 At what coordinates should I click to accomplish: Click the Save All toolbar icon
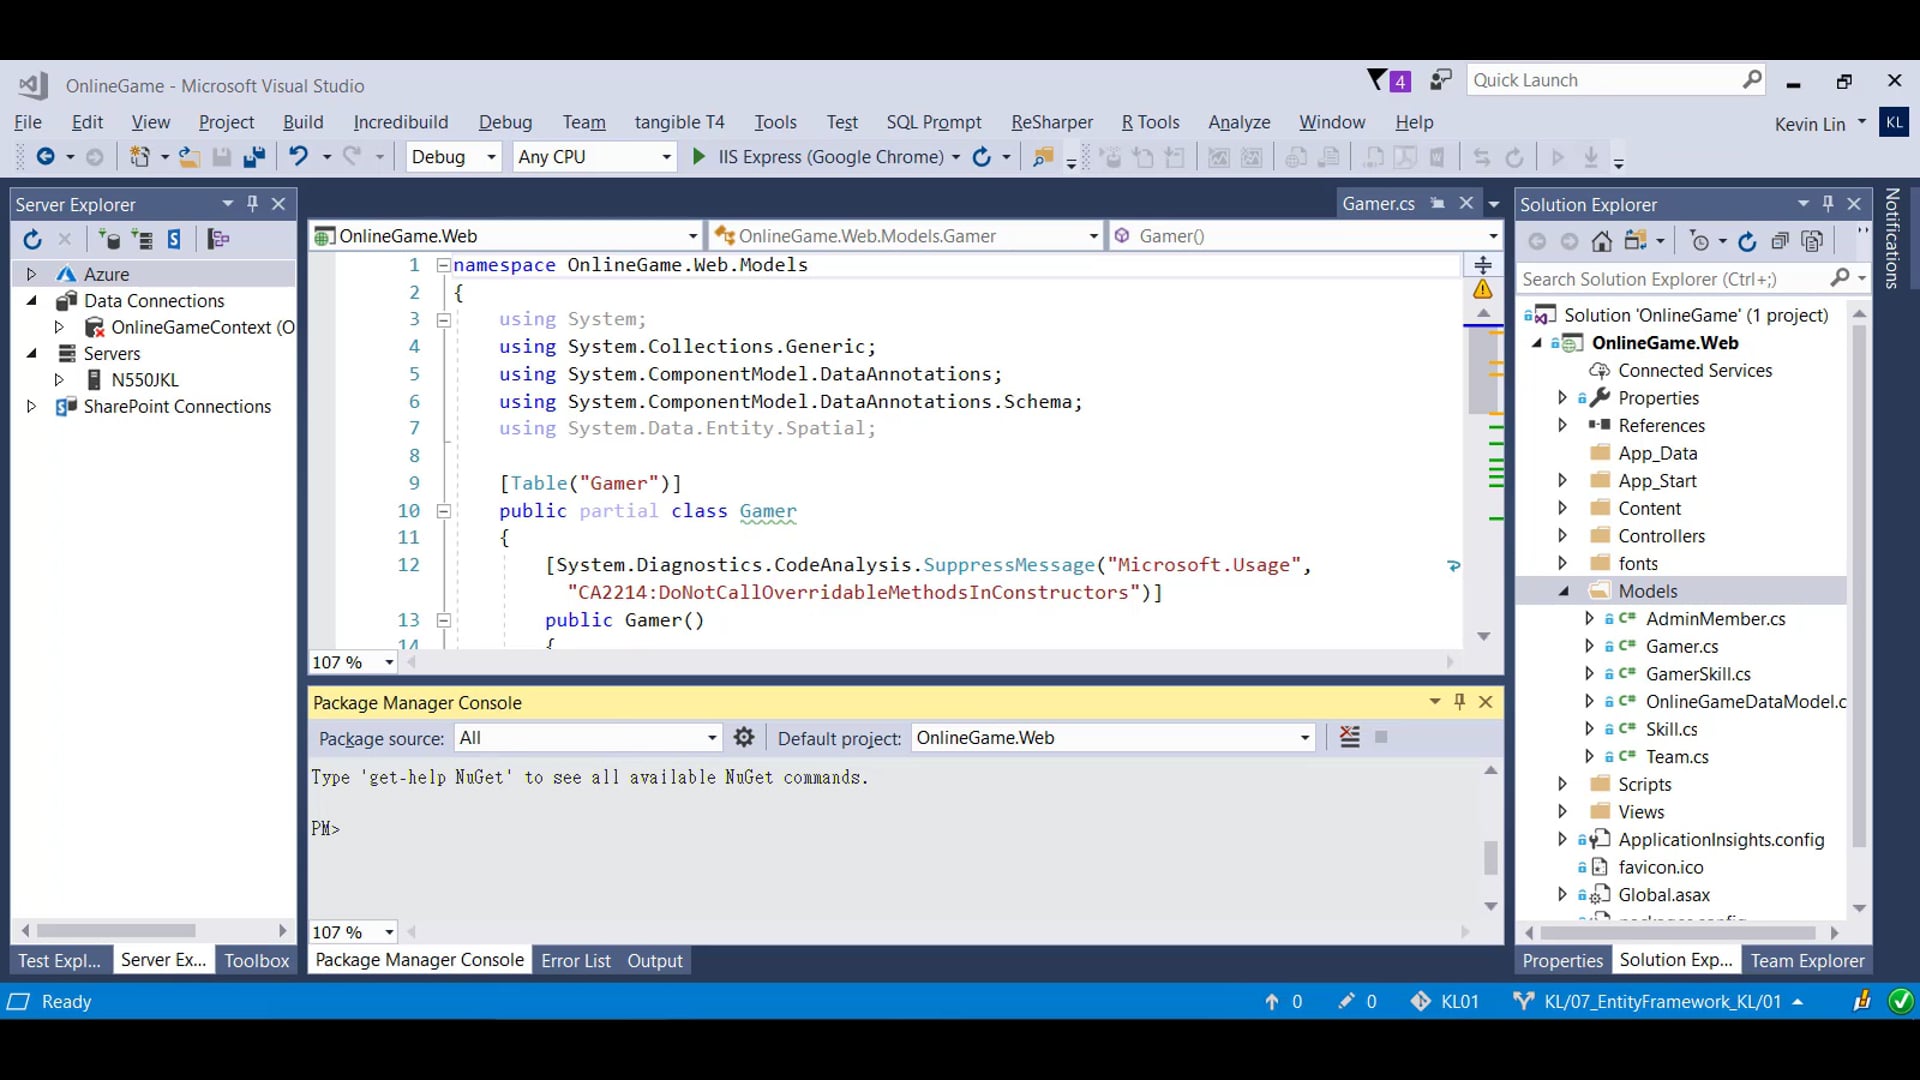click(x=255, y=157)
